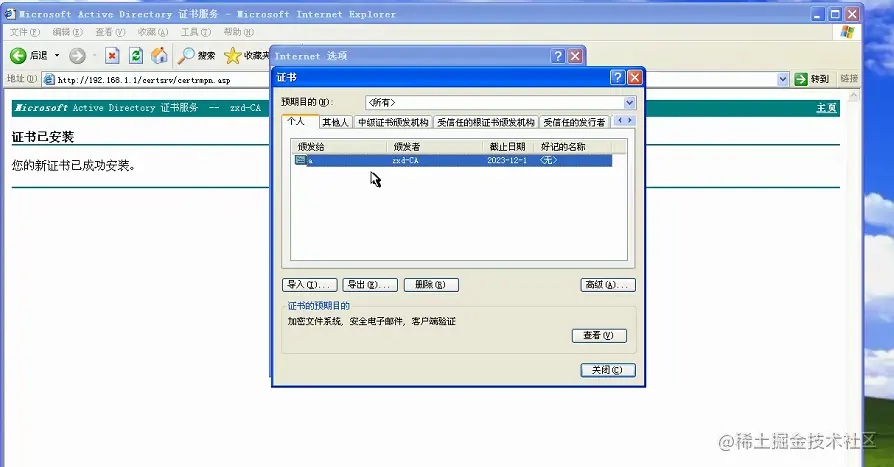This screenshot has height=467, width=894.
Task: Select the zxd-CA issuer cell in the certificate row
Action: 405,161
